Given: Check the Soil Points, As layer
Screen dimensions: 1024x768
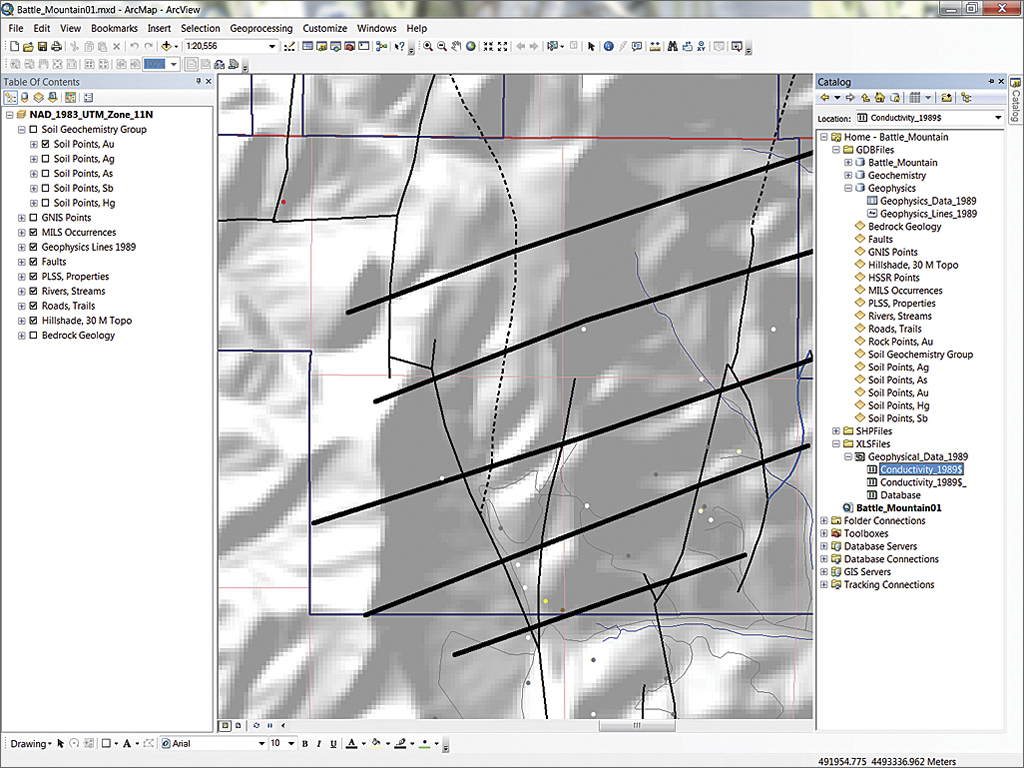Looking at the screenshot, I should pyautogui.click(x=46, y=174).
